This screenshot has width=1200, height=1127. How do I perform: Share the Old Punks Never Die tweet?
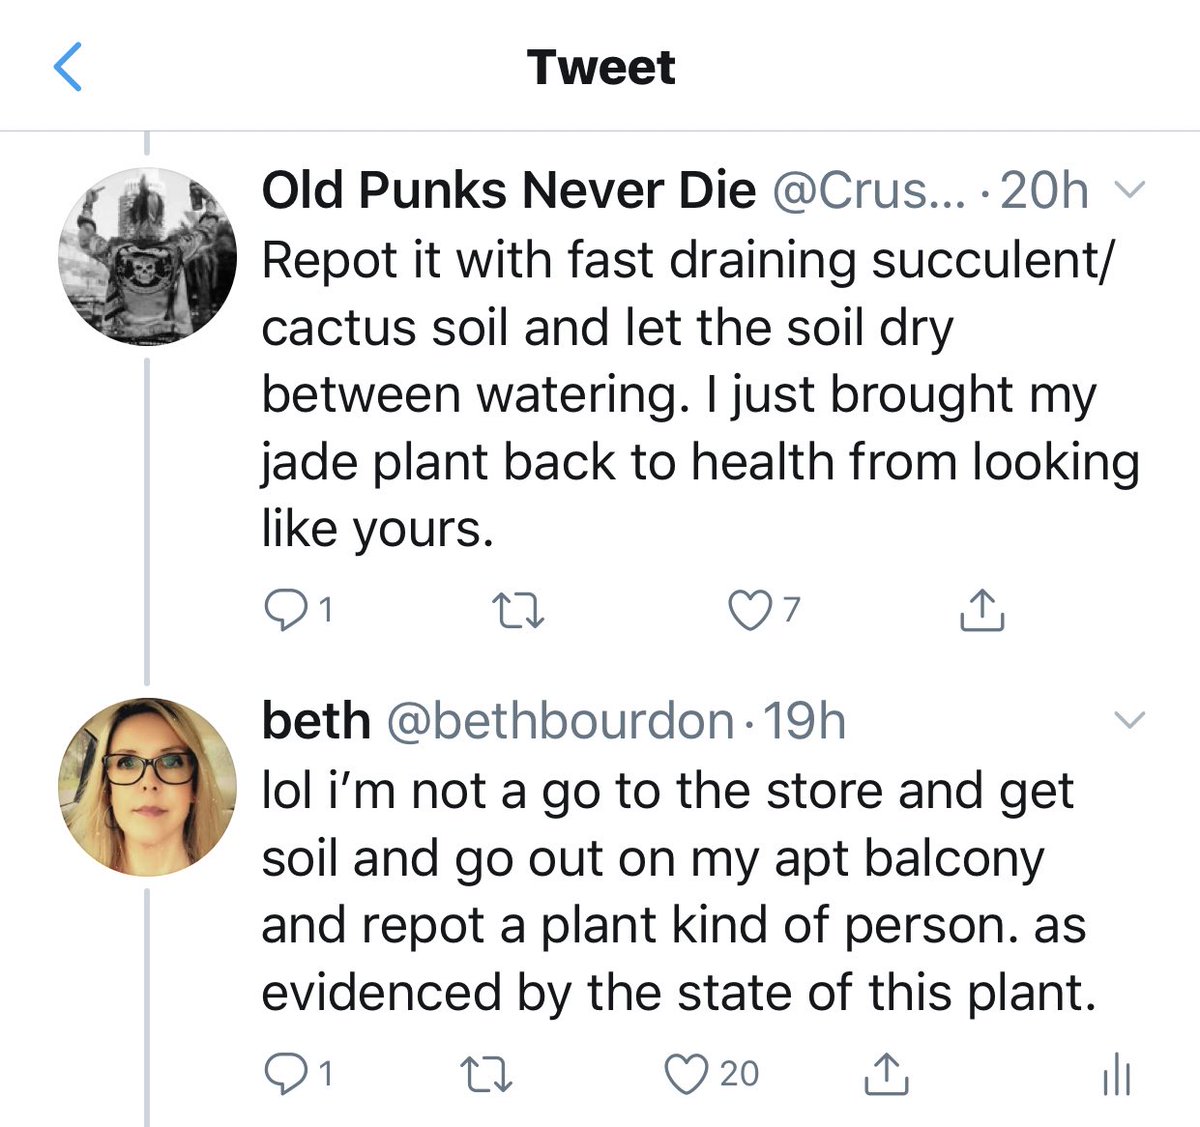coord(981,609)
